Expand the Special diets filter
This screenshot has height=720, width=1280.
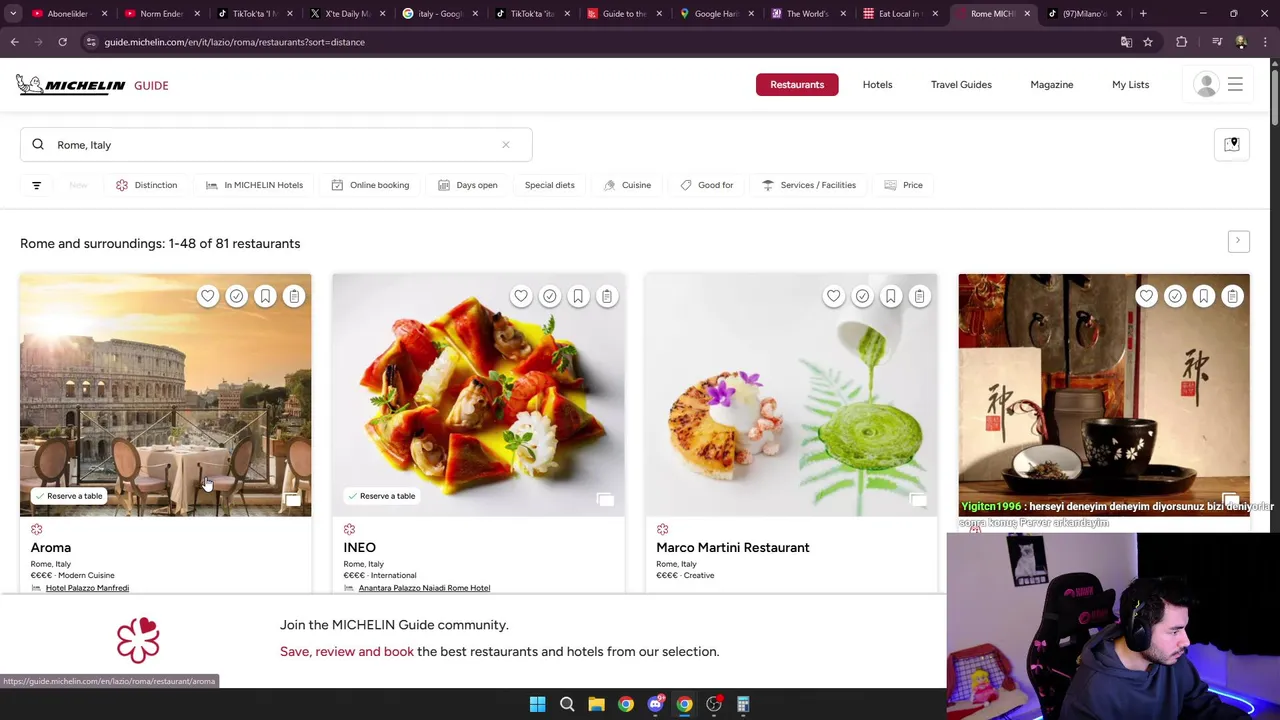click(x=550, y=185)
